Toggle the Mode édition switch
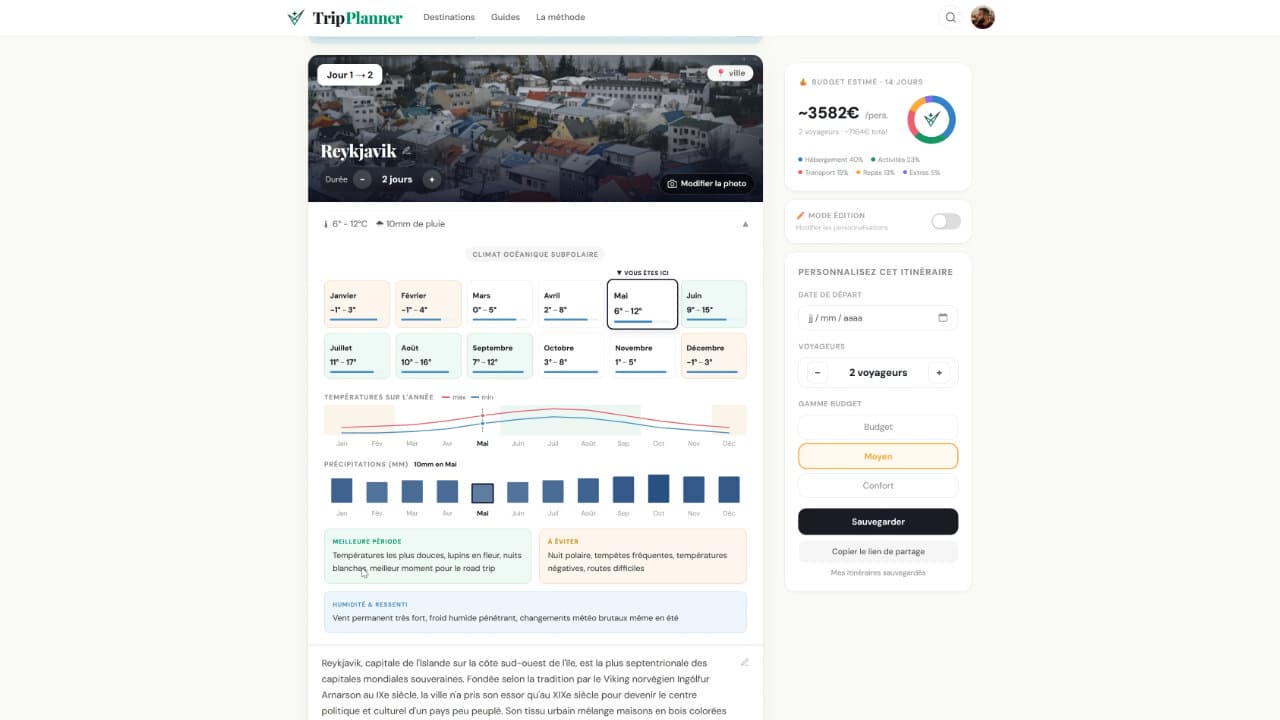The height and width of the screenshot is (720, 1280). coord(945,221)
